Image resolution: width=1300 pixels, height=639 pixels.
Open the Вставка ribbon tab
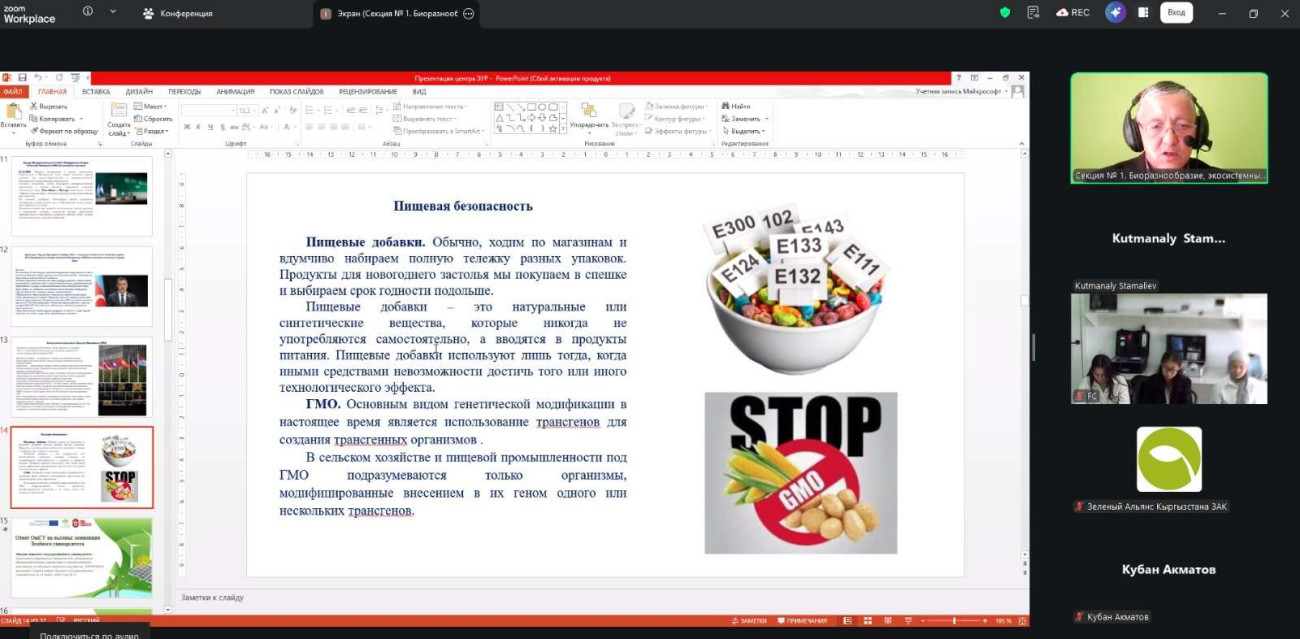click(96, 91)
